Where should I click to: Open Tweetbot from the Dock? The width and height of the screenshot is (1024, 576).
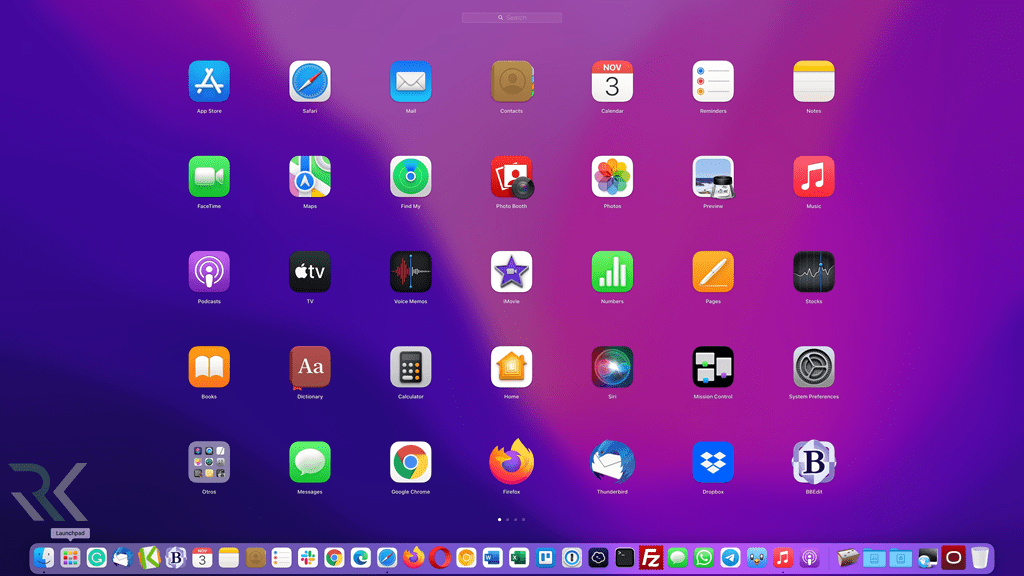point(756,558)
